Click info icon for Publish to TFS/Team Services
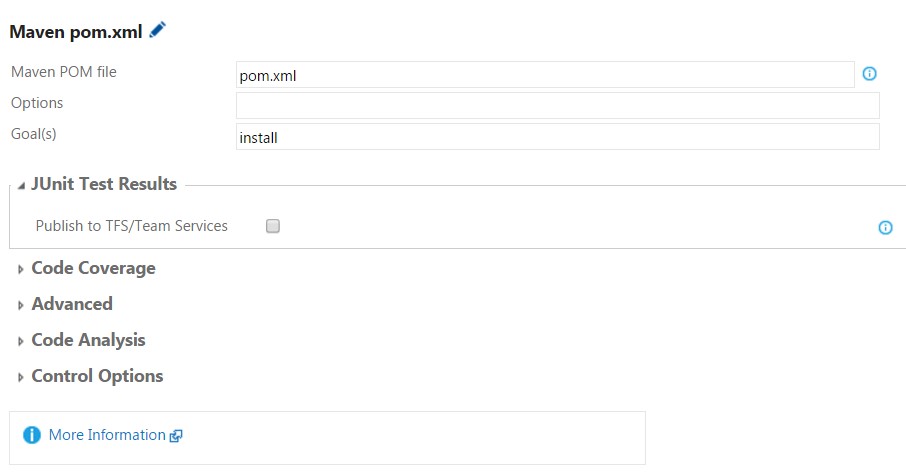Image resolution: width=906 pixels, height=473 pixels. (x=885, y=228)
